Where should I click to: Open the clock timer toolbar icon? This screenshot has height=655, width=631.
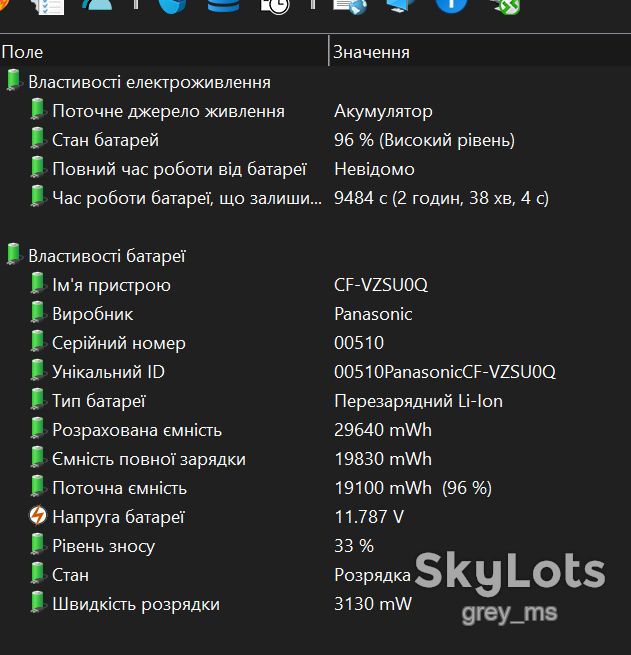tap(274, 6)
